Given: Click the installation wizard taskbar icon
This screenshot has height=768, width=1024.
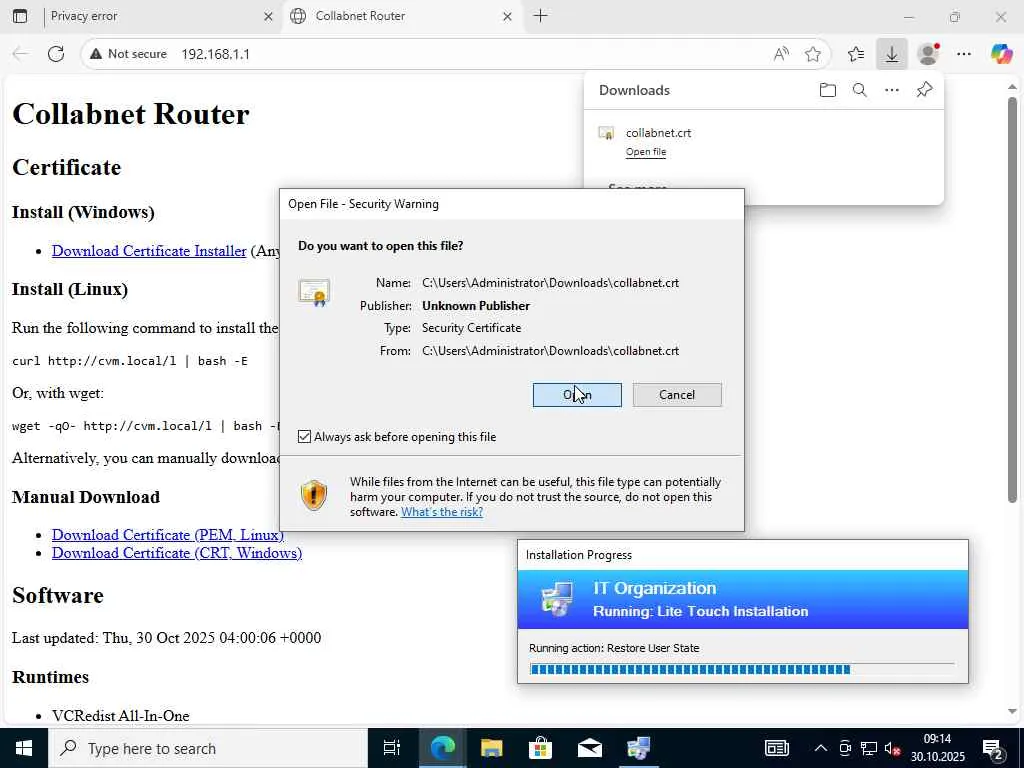Looking at the screenshot, I should [x=638, y=748].
